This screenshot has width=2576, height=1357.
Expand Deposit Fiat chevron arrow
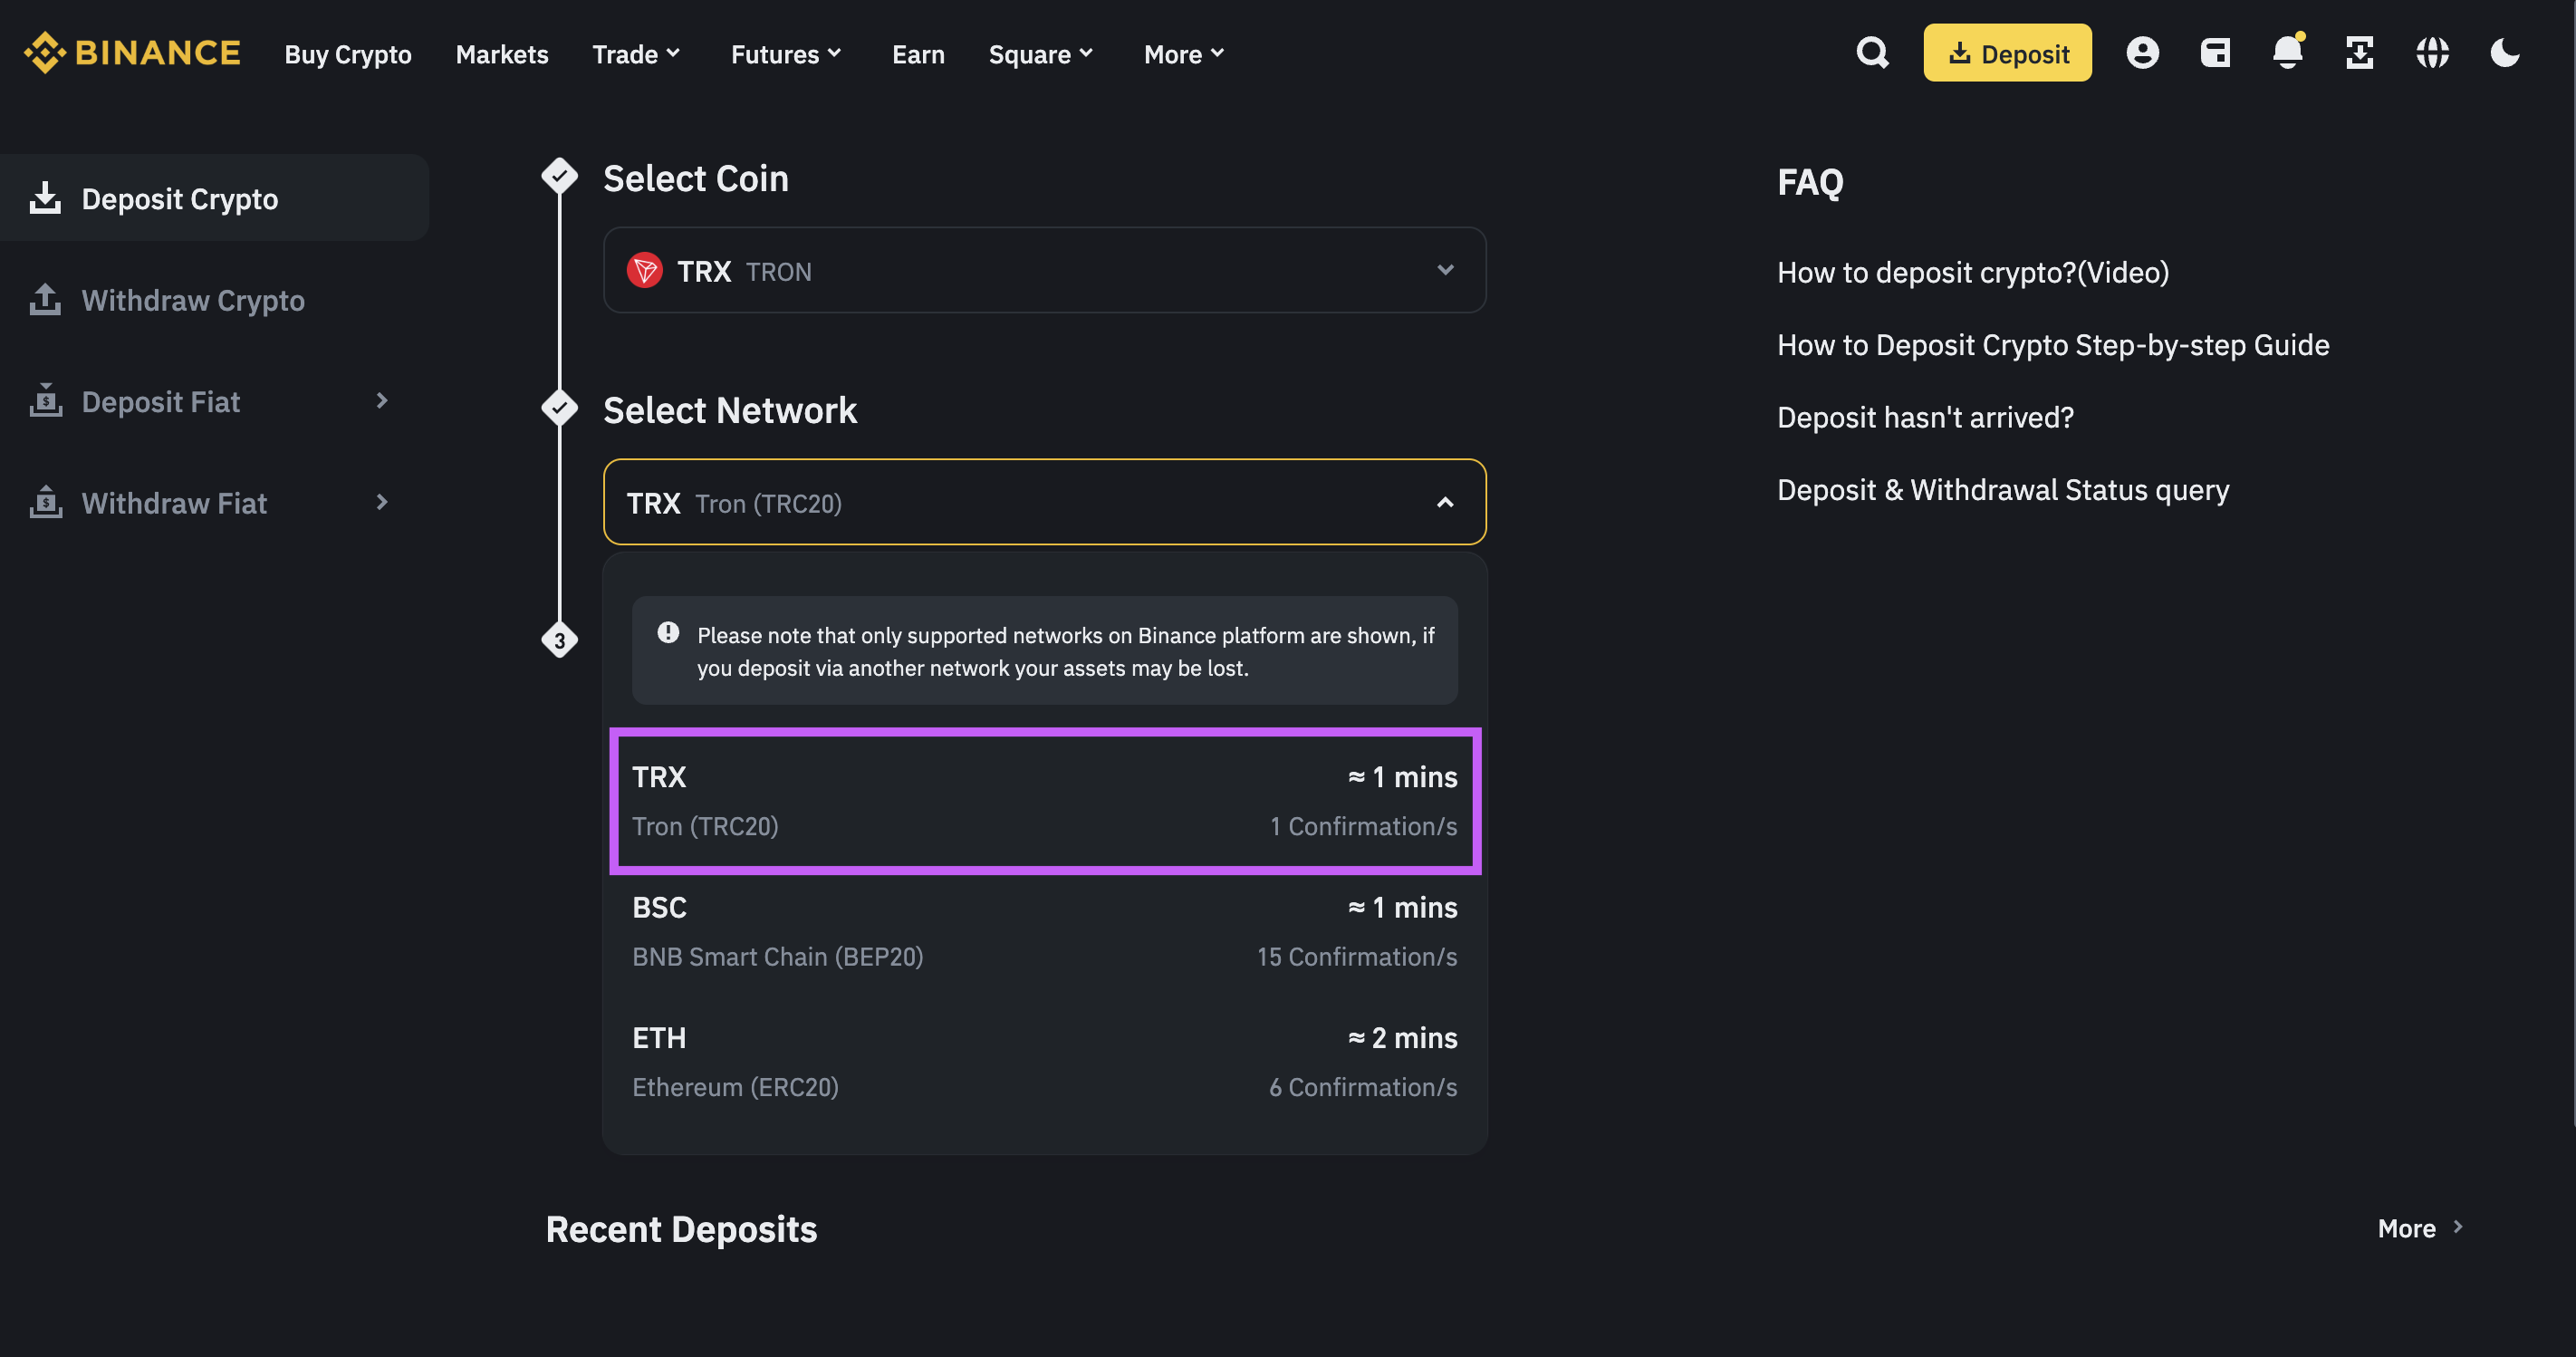coord(381,401)
